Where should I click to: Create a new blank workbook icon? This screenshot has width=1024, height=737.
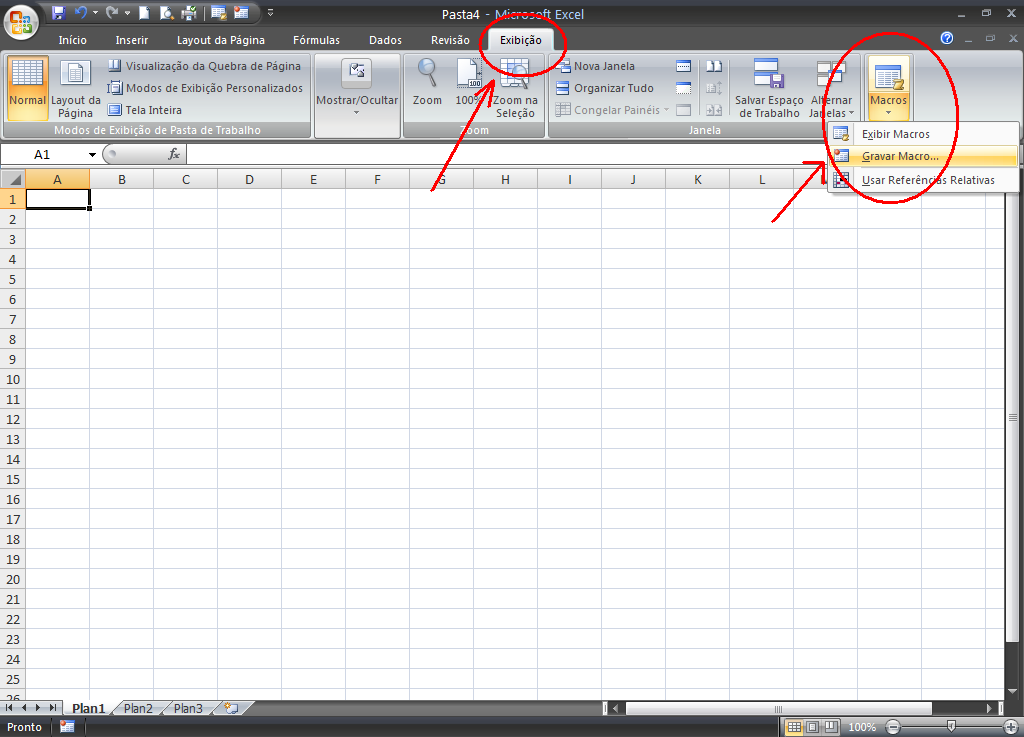coord(144,13)
